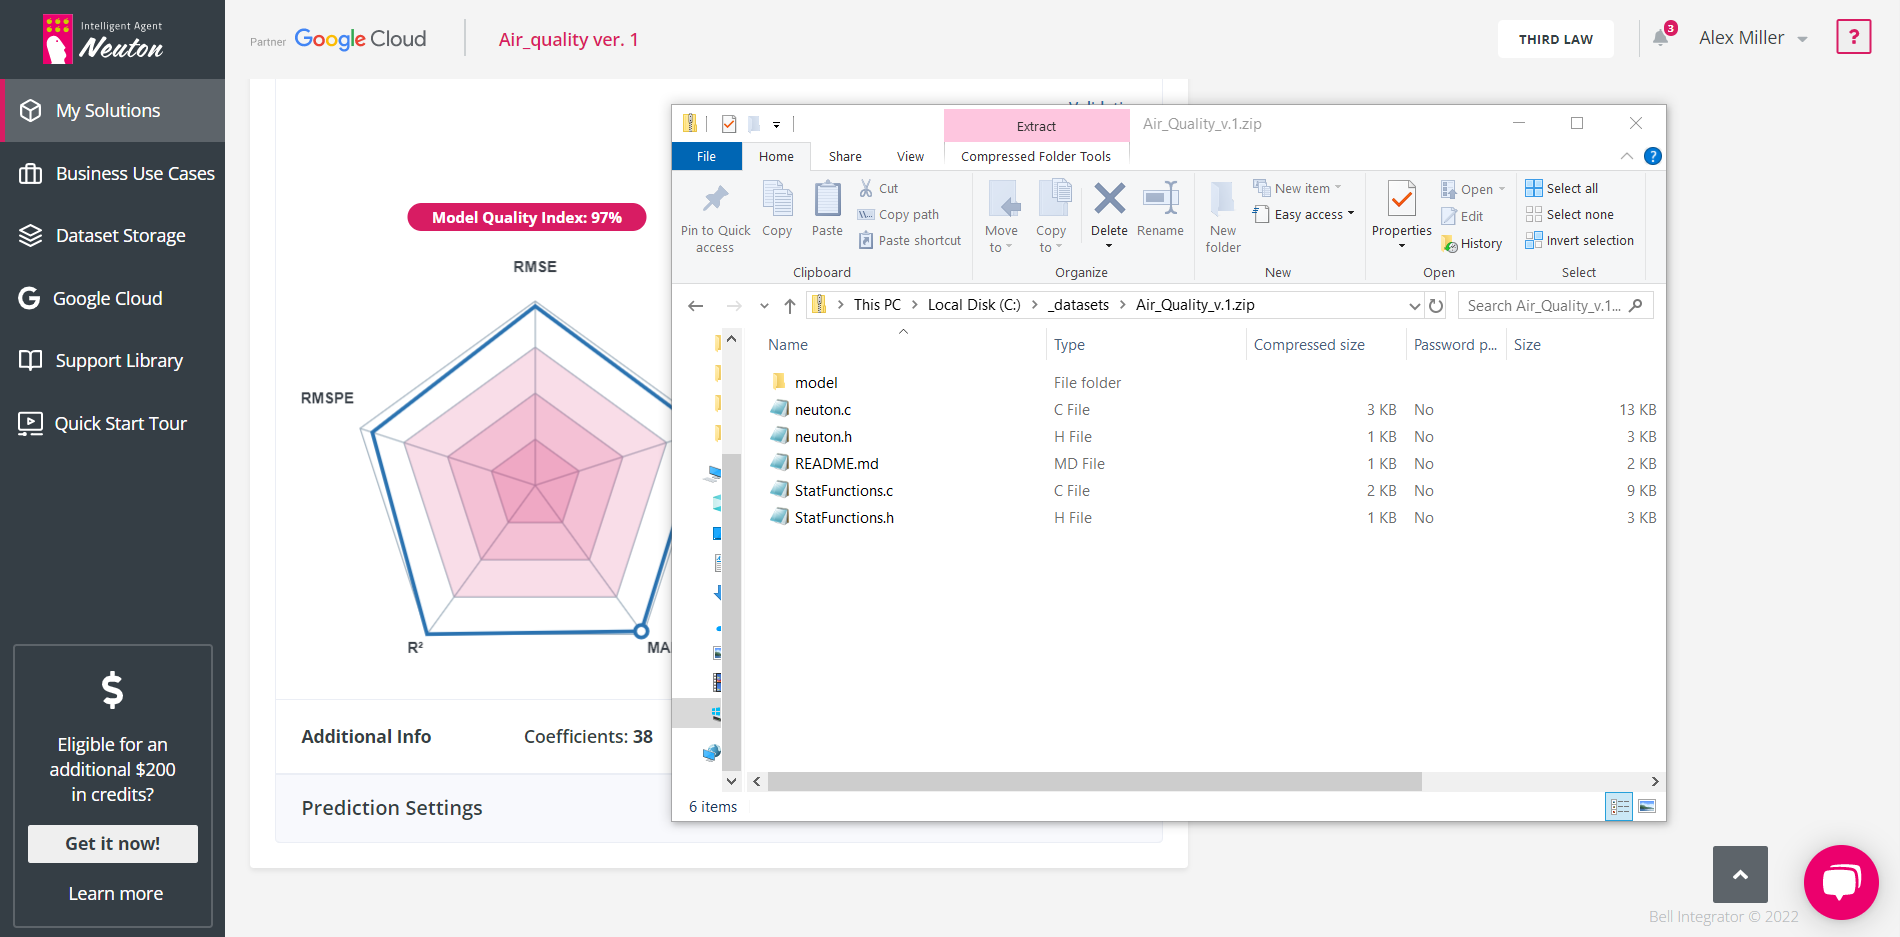Open the chat support bubble

pyautogui.click(x=1841, y=882)
